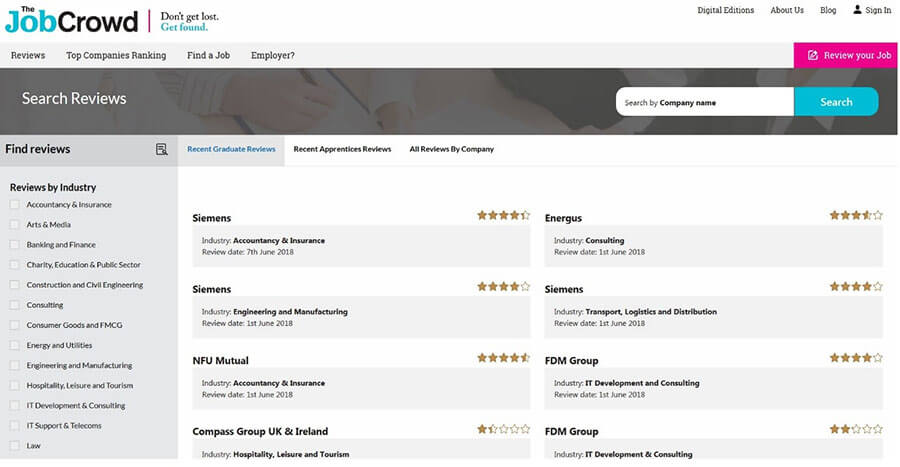
Task: Click the star rating for Siemens Accountancy review
Action: coord(503,215)
